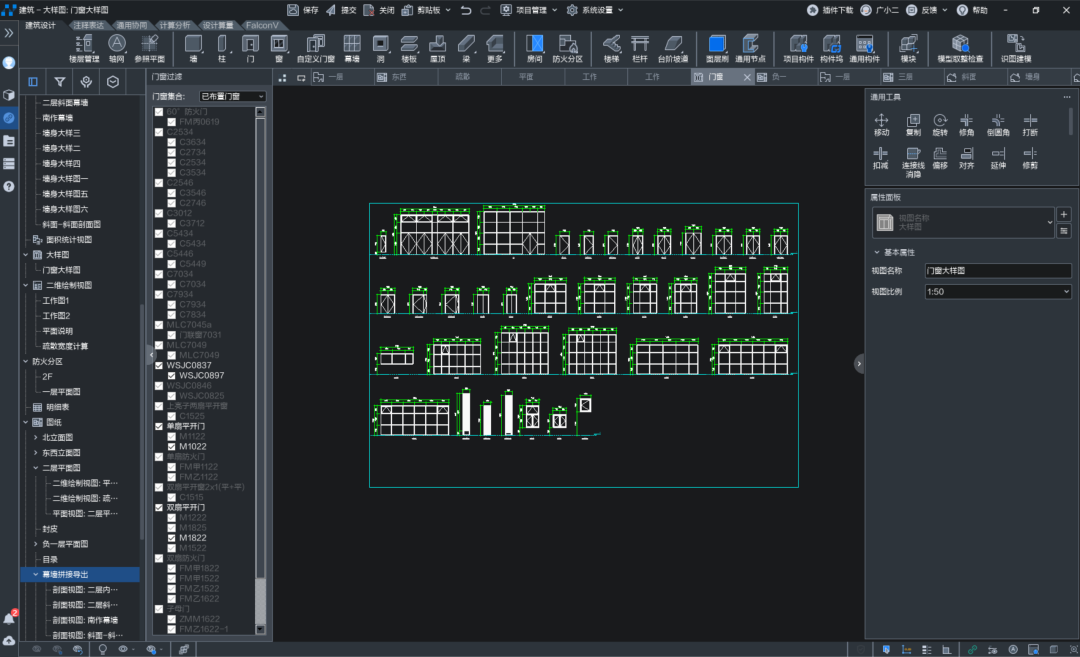
Task: Select the 轴网 (grid) tool
Action: (x=117, y=48)
